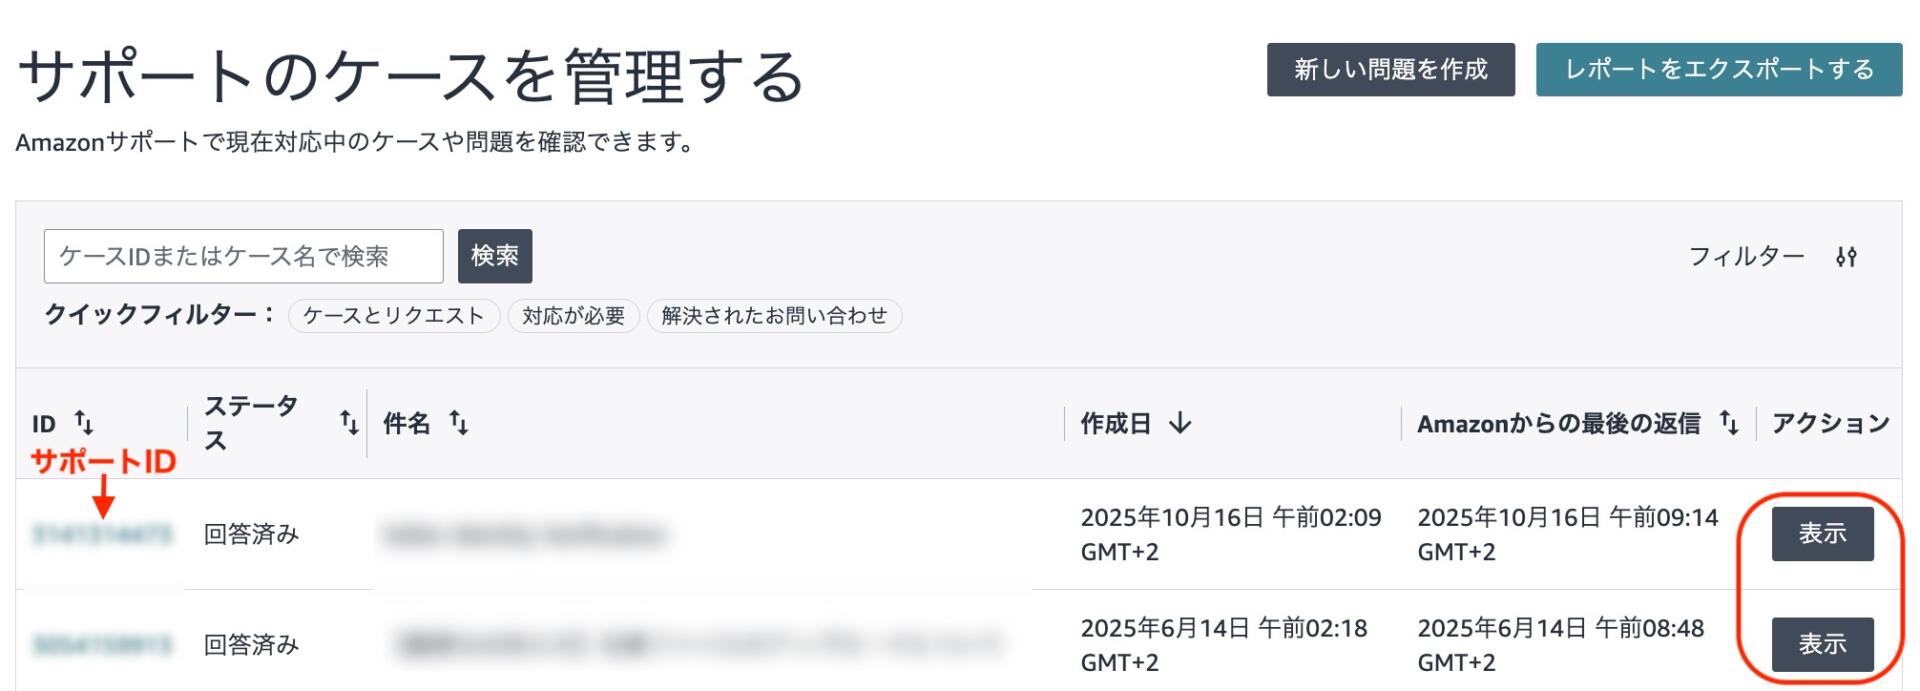The image size is (1920, 691).
Task: Toggle ケースとリクエスト quick filter
Action: pyautogui.click(x=393, y=316)
